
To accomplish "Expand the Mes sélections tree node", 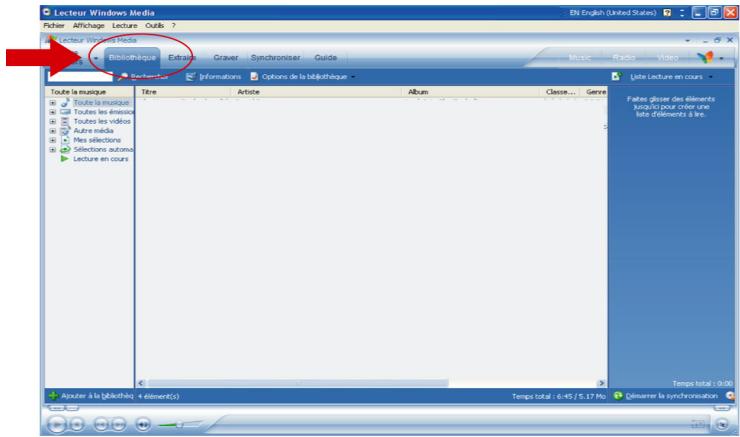I will (x=52, y=140).
